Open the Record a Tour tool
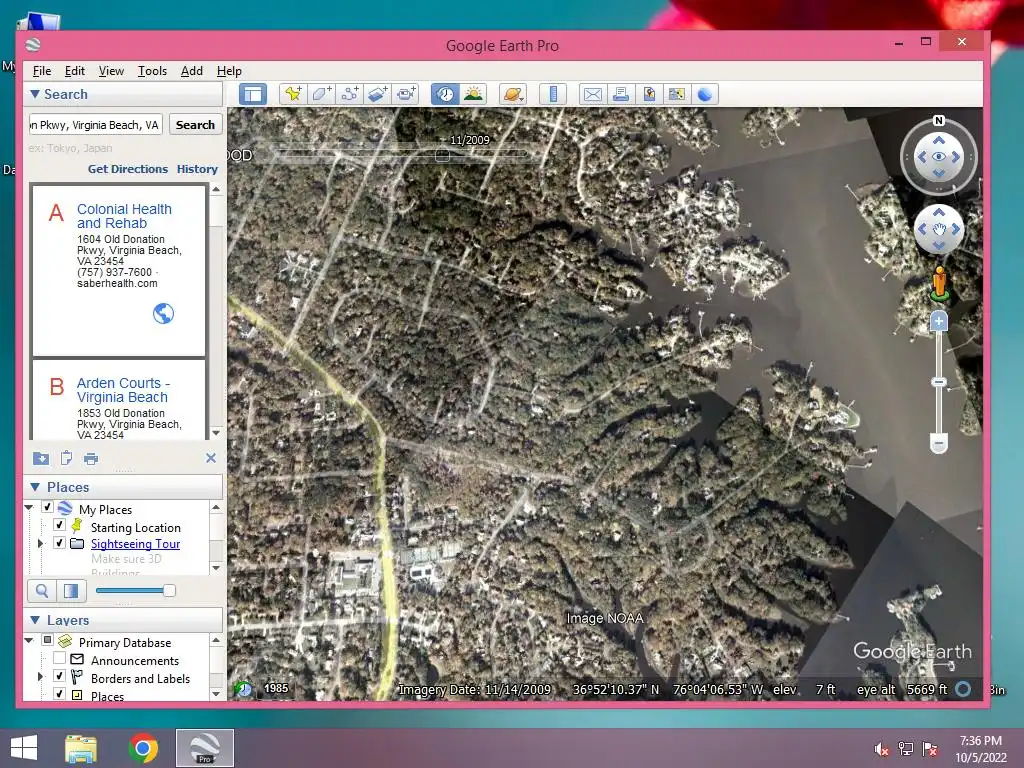1024x768 pixels. click(406, 94)
